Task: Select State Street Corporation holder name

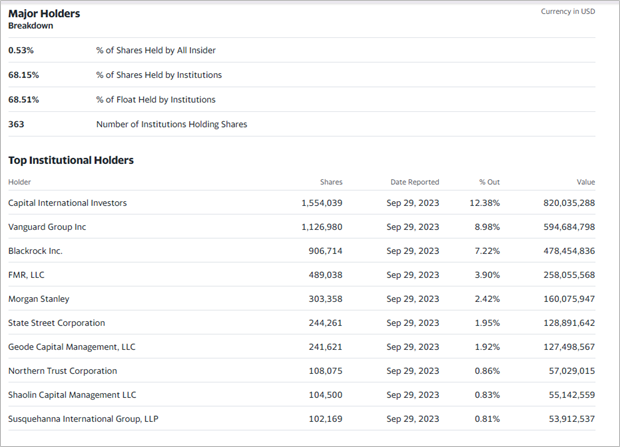Action: coord(57,323)
